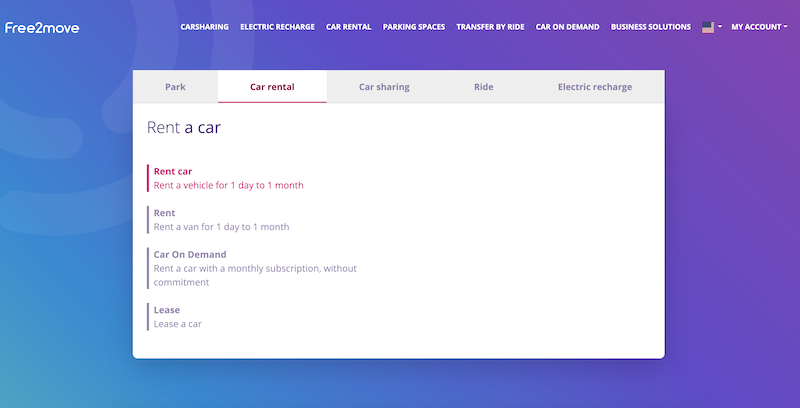Choose Transfer By Ride in the navigation
The height and width of the screenshot is (408, 800).
[490, 27]
